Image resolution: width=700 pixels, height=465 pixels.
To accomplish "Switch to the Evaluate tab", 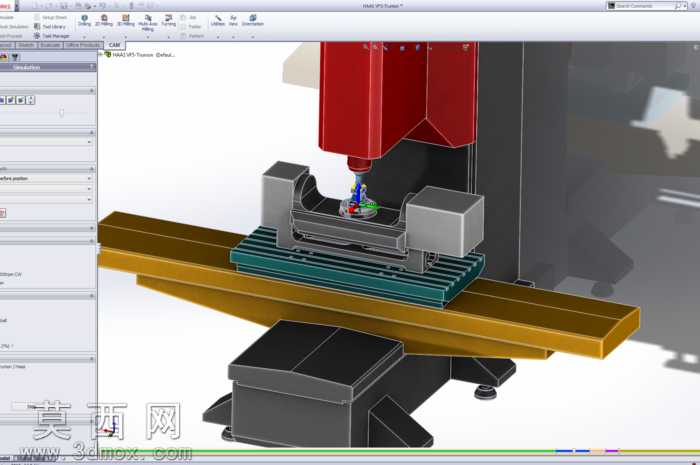I will click(50, 45).
